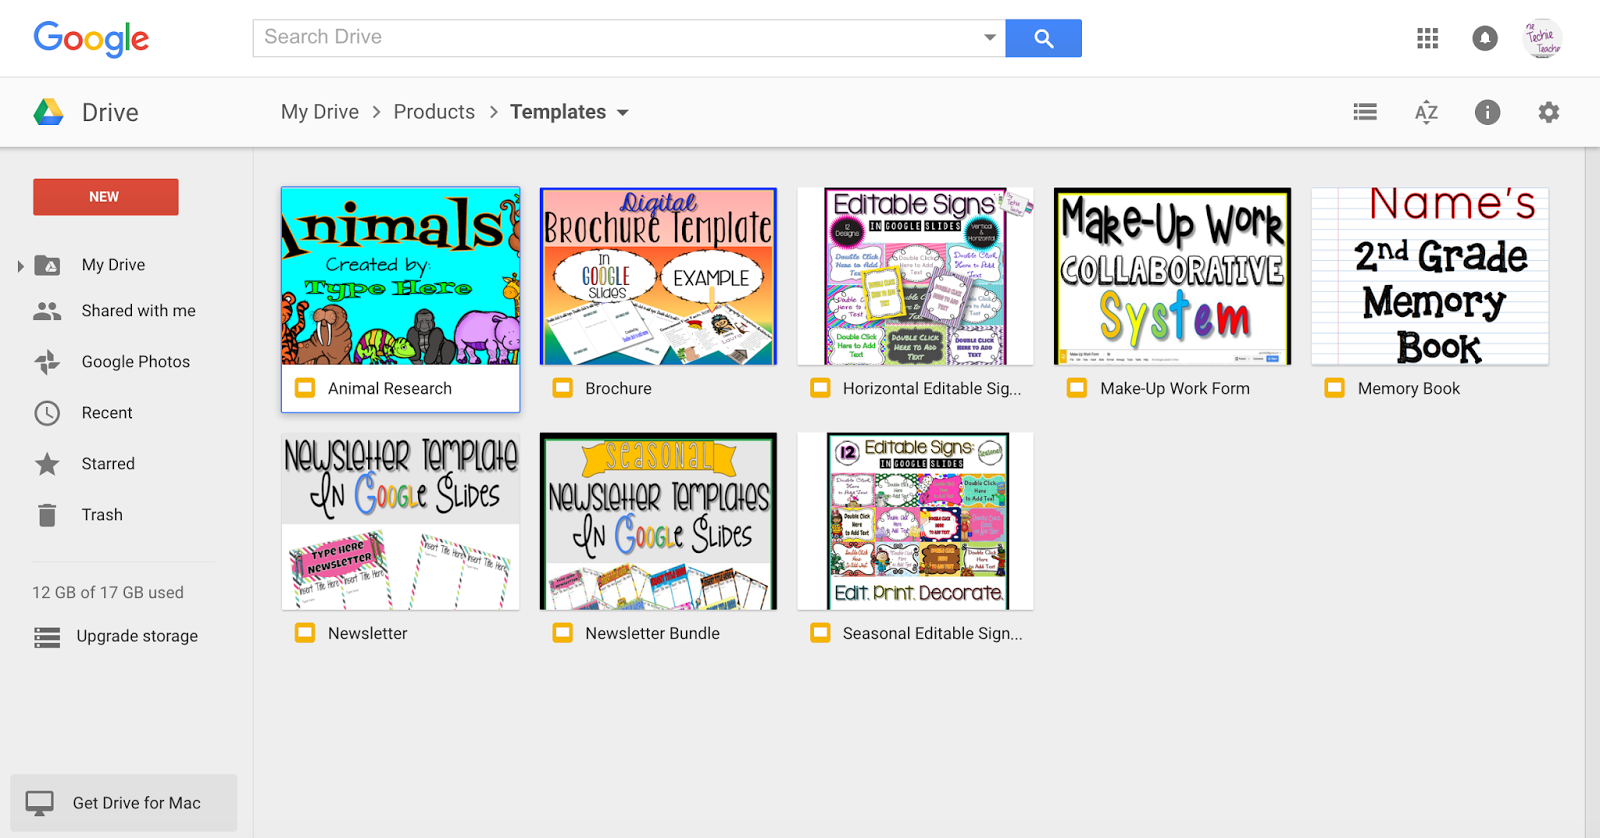Select the Newsletter template thumbnail
The image size is (1600, 838).
tap(401, 521)
